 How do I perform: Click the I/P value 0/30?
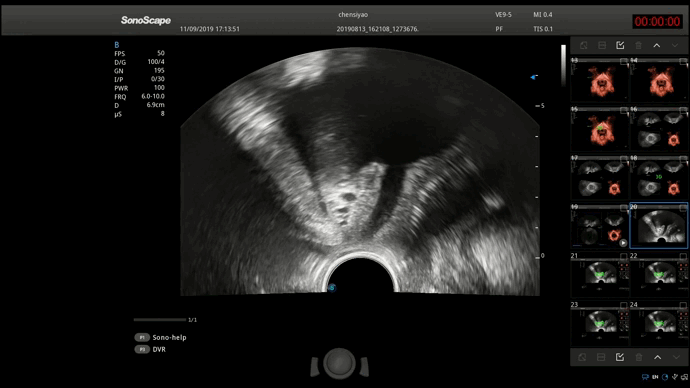click(x=158, y=79)
